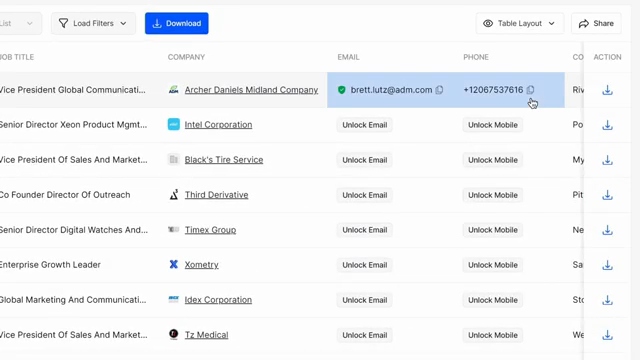Viewport: 640px width, 360px height.
Task: Download action icon for Tz Medical row
Action: [x=607, y=335]
